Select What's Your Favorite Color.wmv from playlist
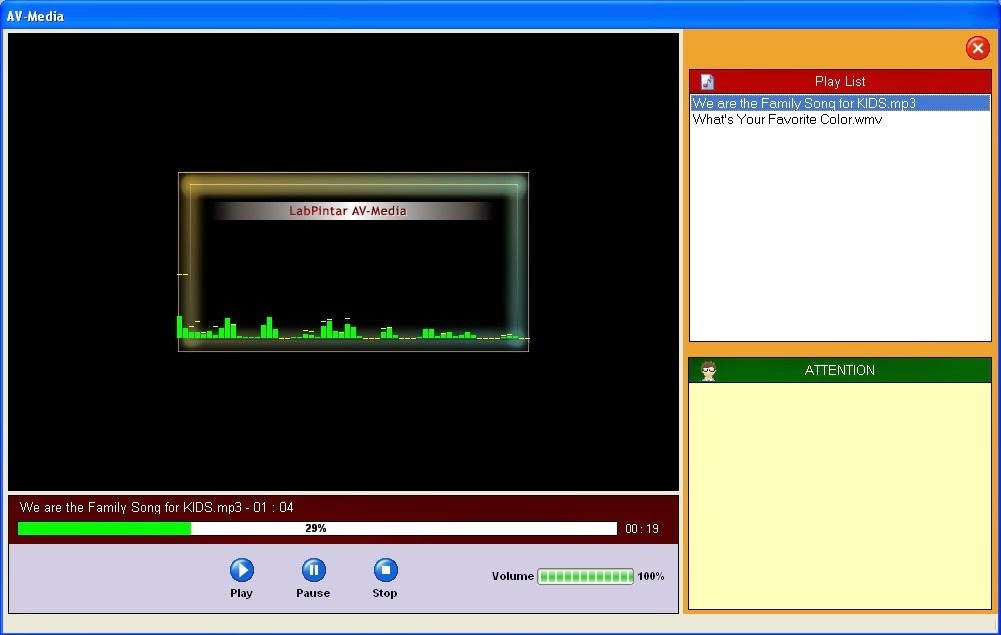This screenshot has width=1001, height=635. pos(786,119)
